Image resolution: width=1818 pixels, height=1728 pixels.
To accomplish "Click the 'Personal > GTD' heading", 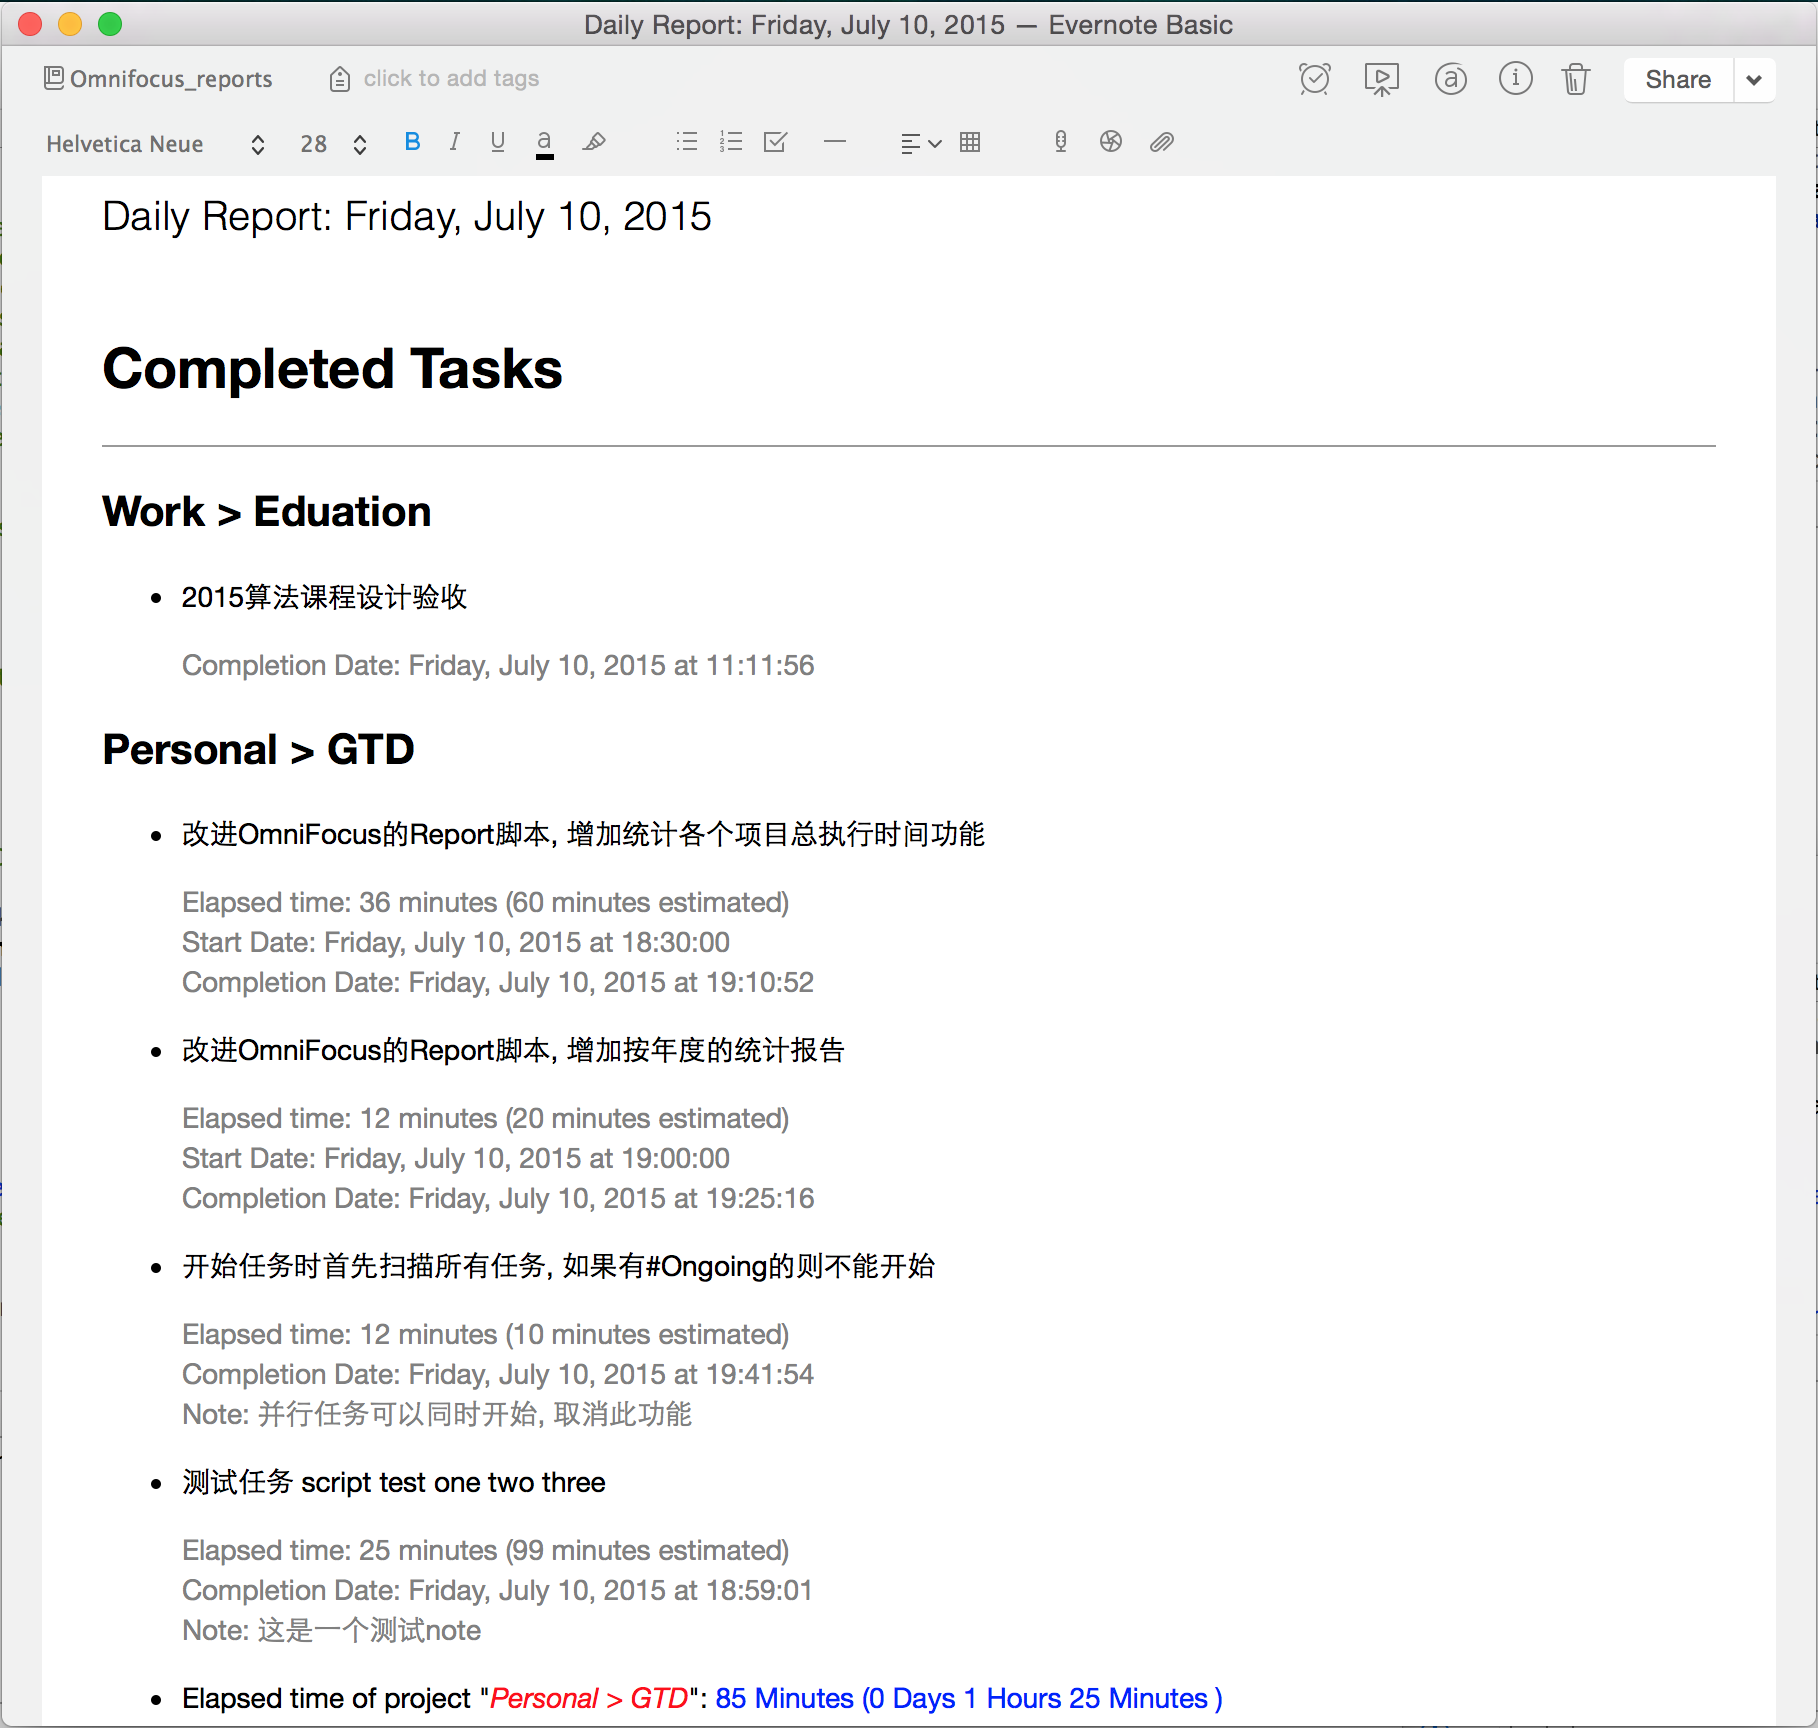I will [x=258, y=750].
